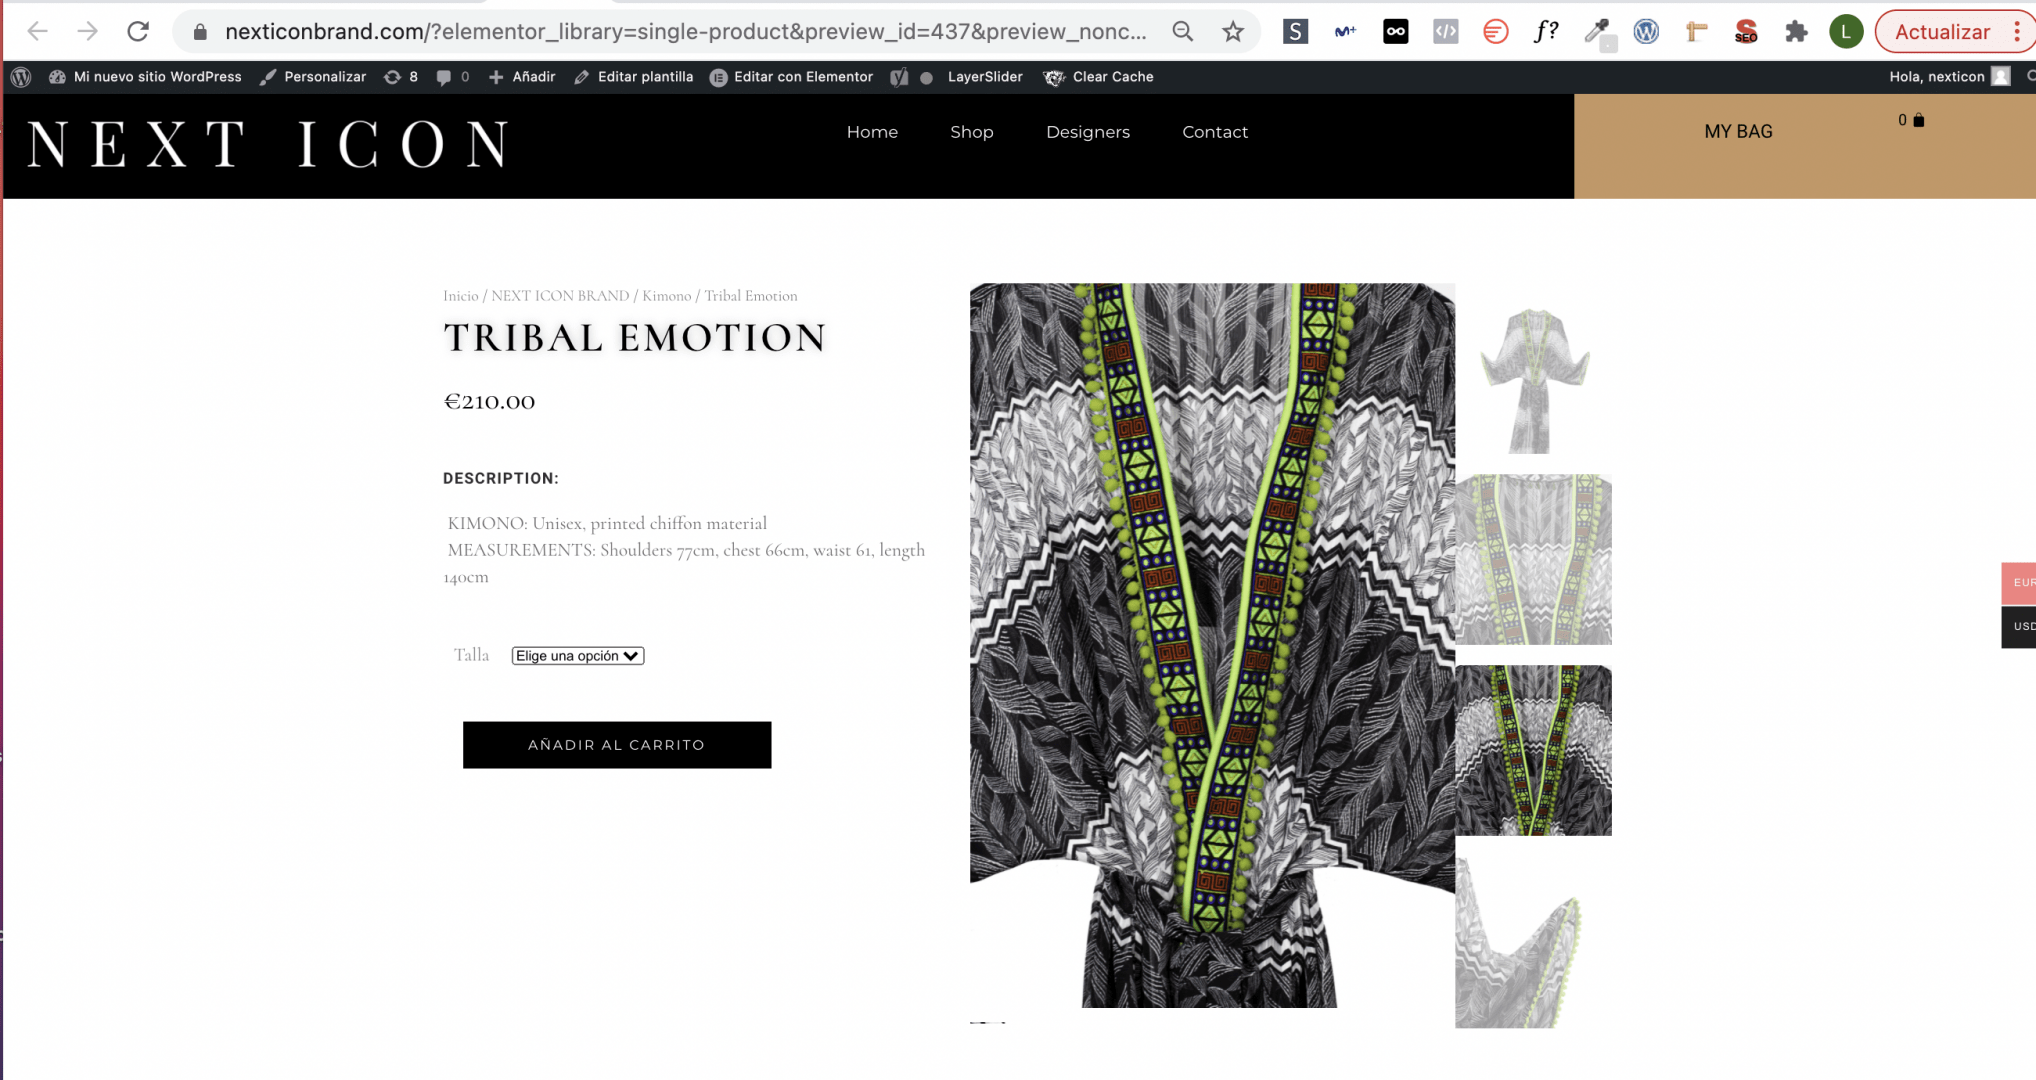Open the green L profile avatar
Image resolution: width=2036 pixels, height=1080 pixels.
pos(1846,31)
